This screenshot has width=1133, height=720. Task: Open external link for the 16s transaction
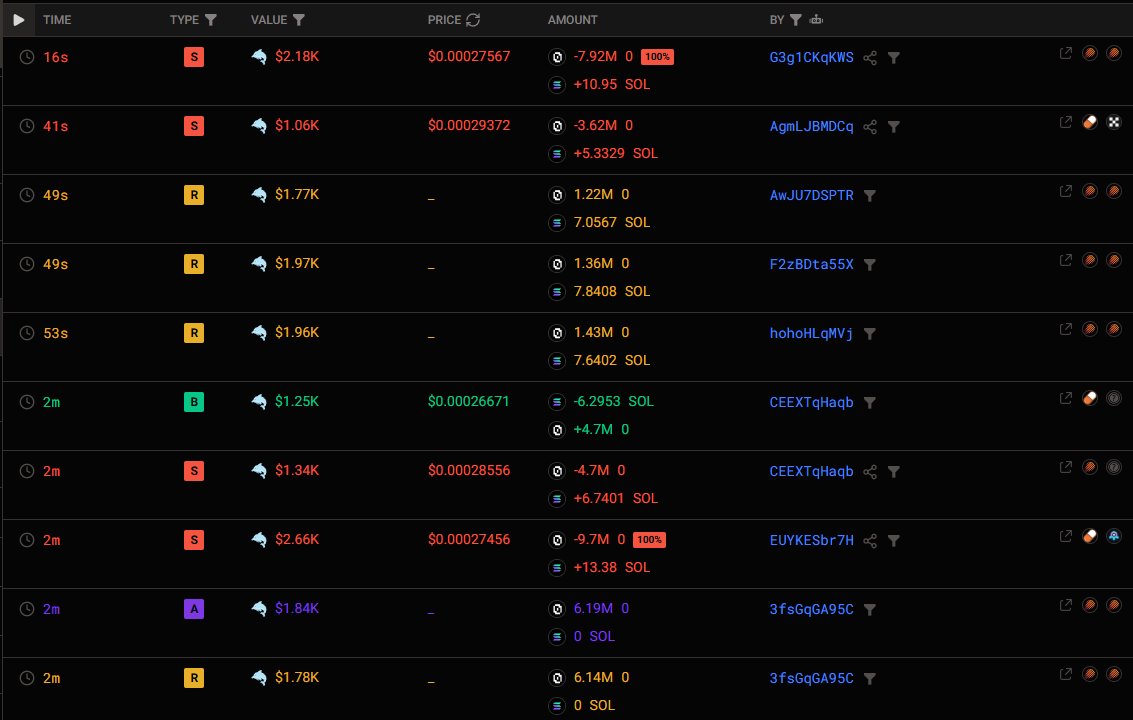click(1066, 53)
